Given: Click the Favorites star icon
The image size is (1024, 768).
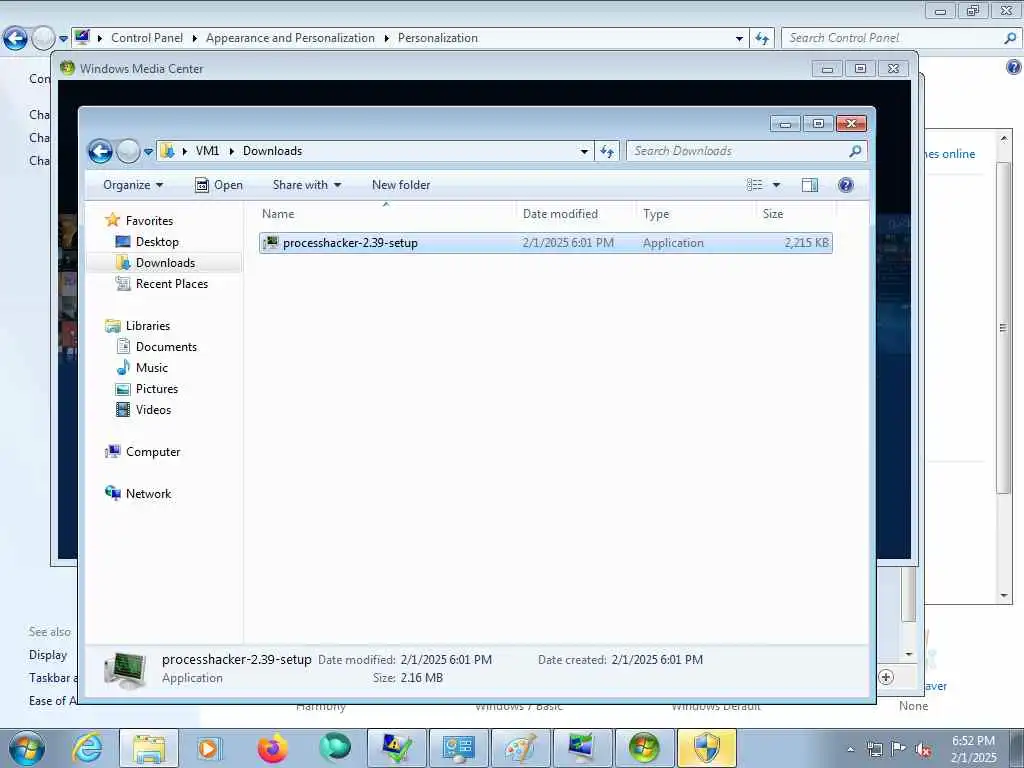Looking at the screenshot, I should [x=112, y=220].
